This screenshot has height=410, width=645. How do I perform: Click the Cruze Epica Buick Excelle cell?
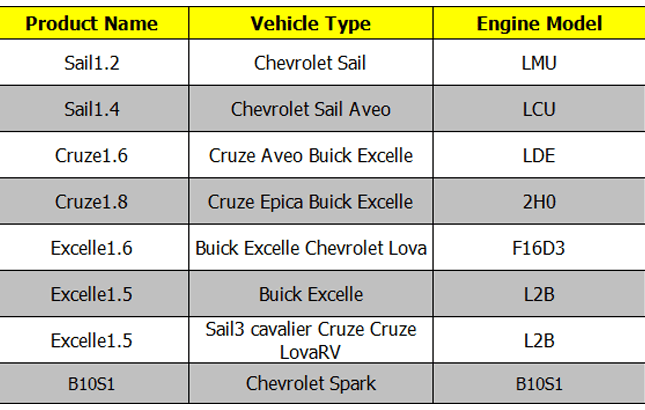(x=311, y=202)
